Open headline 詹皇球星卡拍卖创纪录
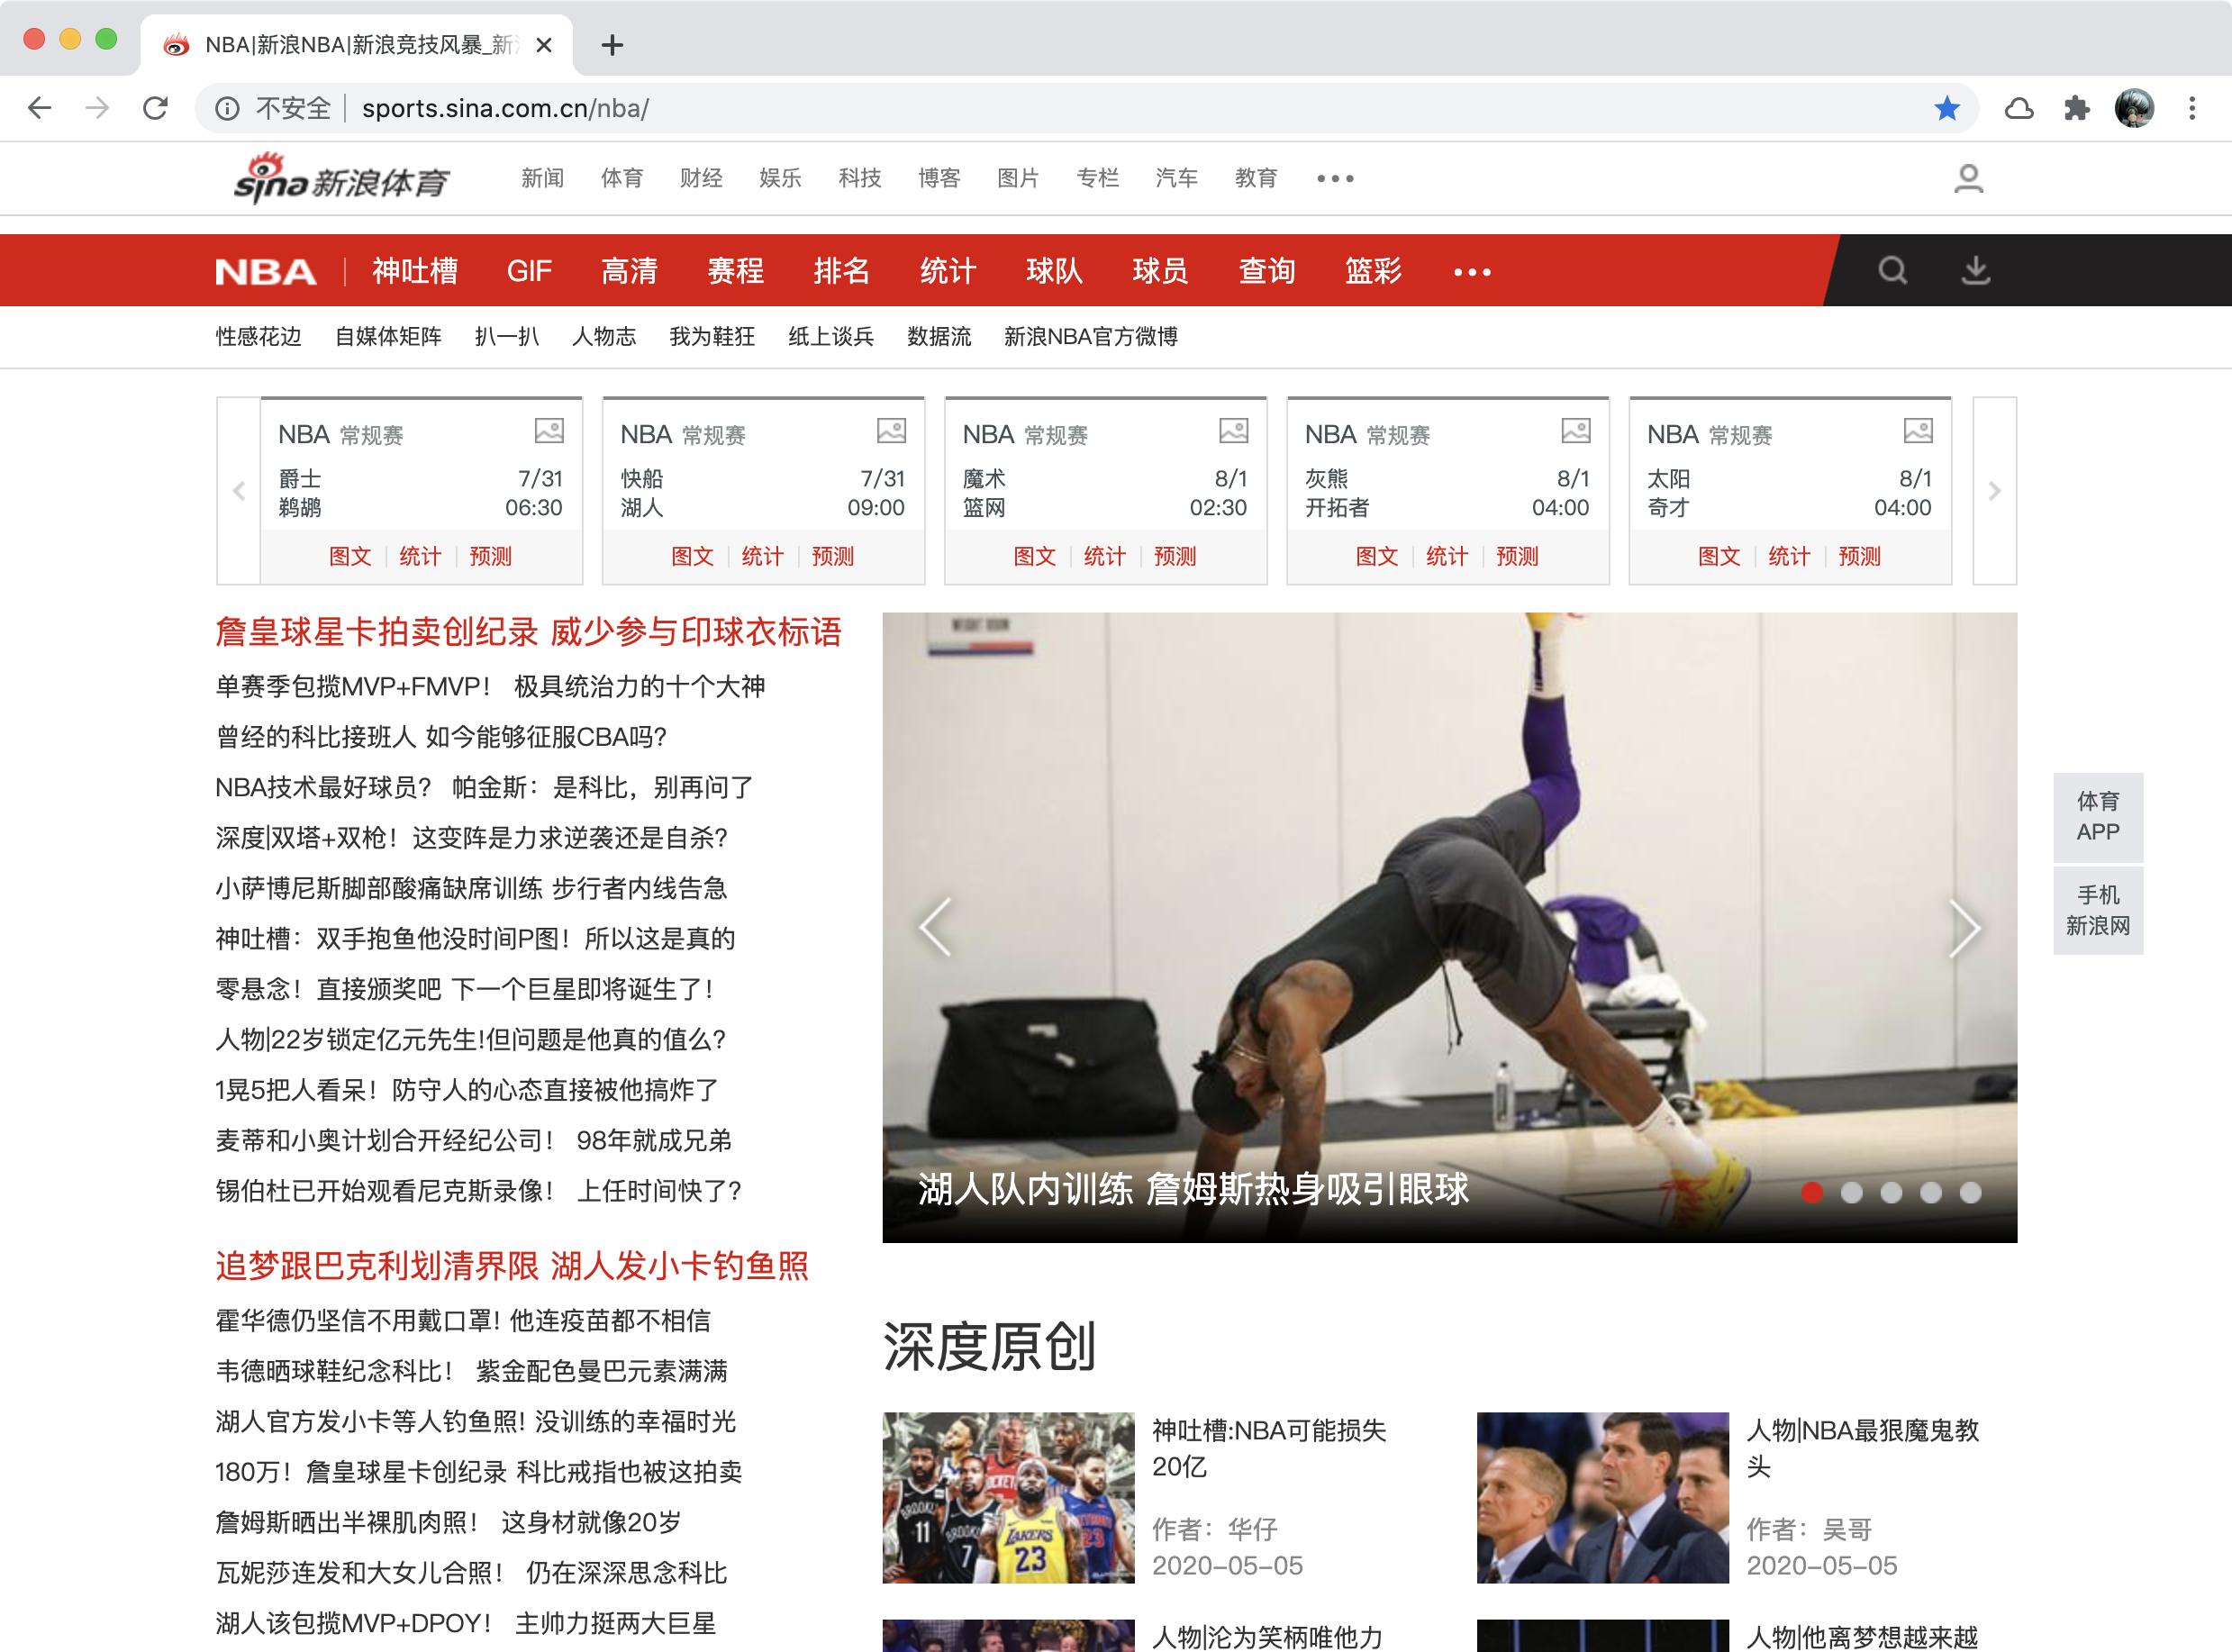This screenshot has height=1652, width=2232. pos(377,632)
